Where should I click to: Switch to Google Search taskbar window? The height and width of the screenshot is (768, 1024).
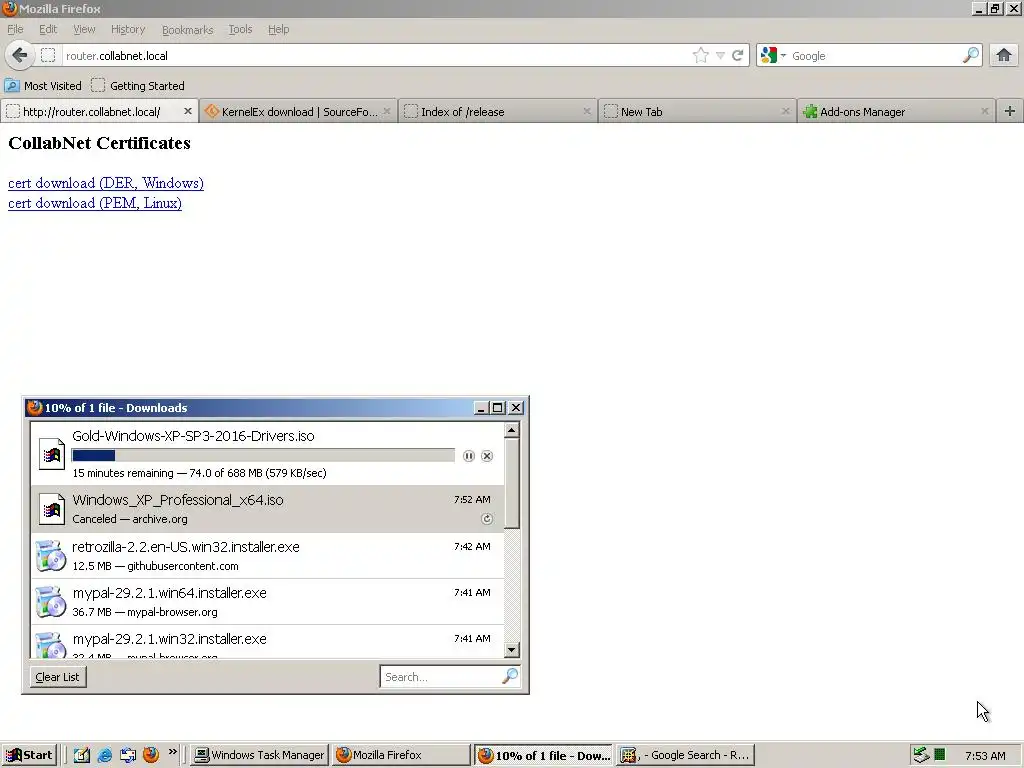pyautogui.click(x=685, y=755)
